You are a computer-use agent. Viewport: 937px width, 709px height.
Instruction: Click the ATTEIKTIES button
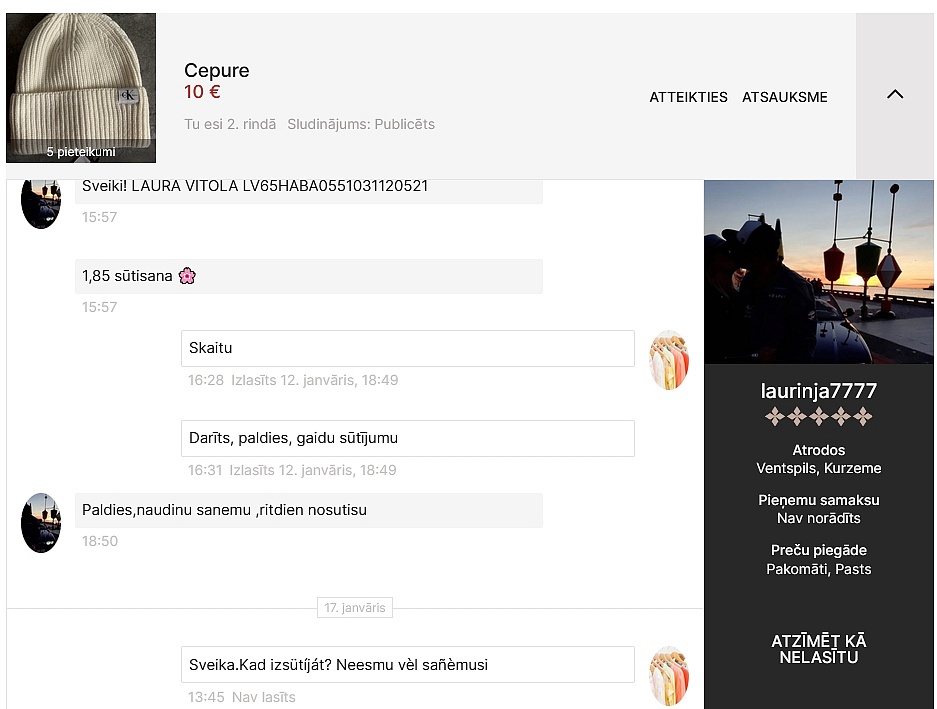click(688, 97)
